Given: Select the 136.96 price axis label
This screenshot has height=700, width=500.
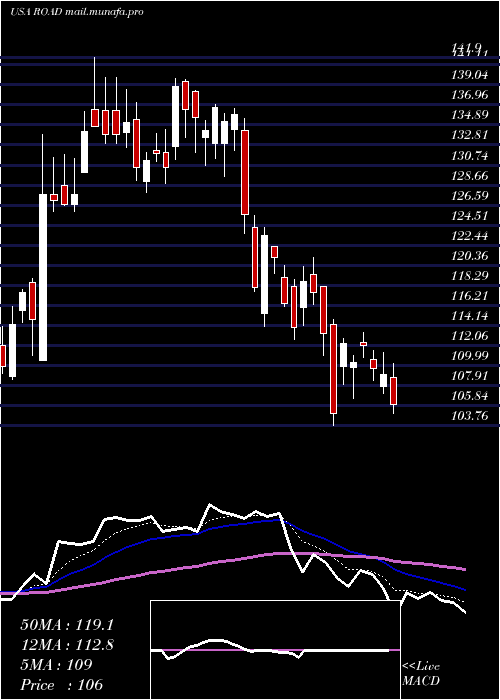Looking at the screenshot, I should click(470, 96).
